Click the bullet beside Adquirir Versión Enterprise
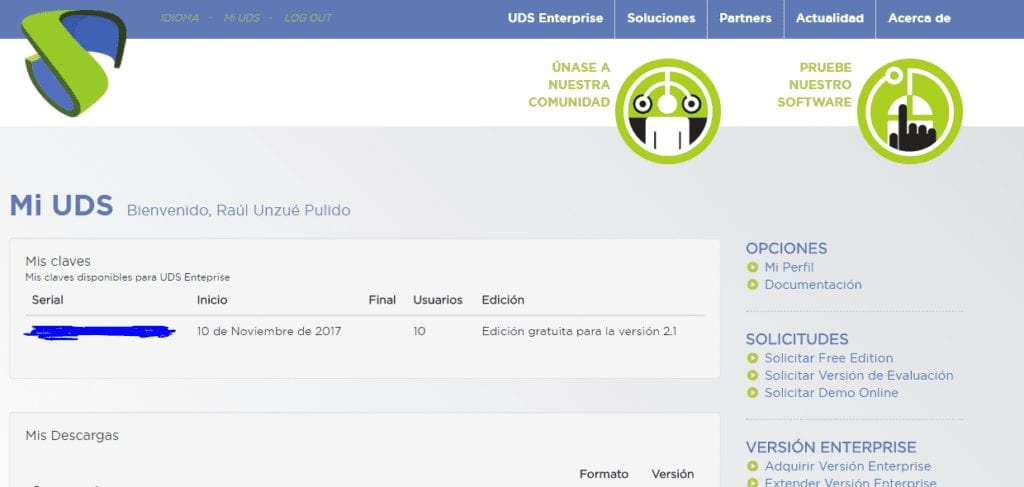Screen dimensions: 1024x487 coord(753,466)
